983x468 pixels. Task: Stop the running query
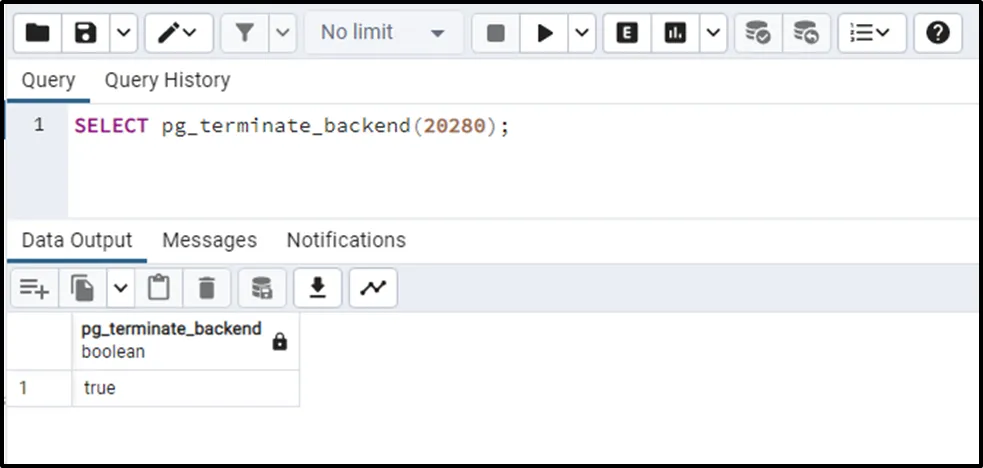(495, 33)
